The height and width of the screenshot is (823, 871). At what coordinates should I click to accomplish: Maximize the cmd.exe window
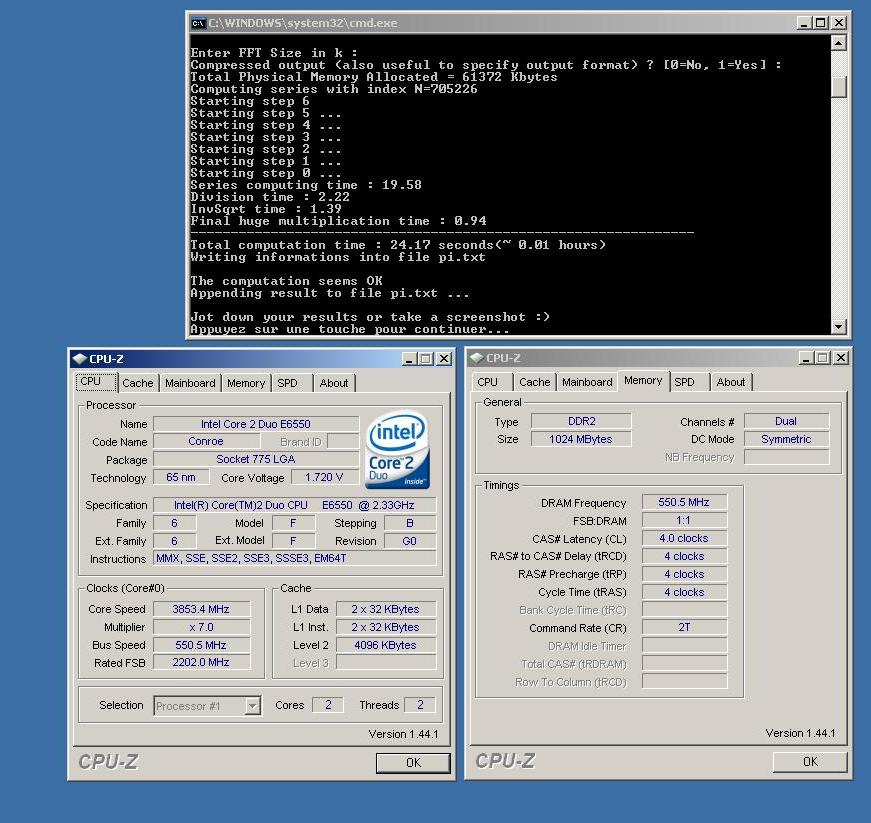click(820, 23)
